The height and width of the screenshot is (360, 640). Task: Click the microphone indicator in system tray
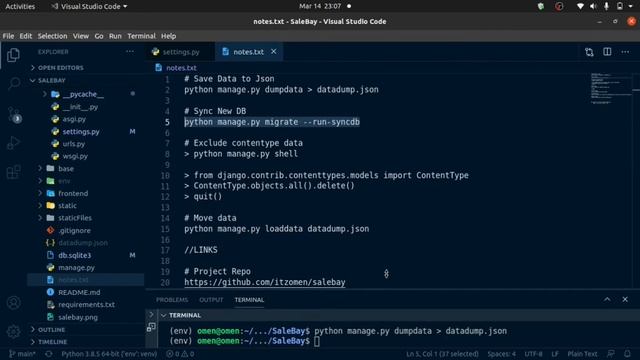pyautogui.click(x=607, y=7)
